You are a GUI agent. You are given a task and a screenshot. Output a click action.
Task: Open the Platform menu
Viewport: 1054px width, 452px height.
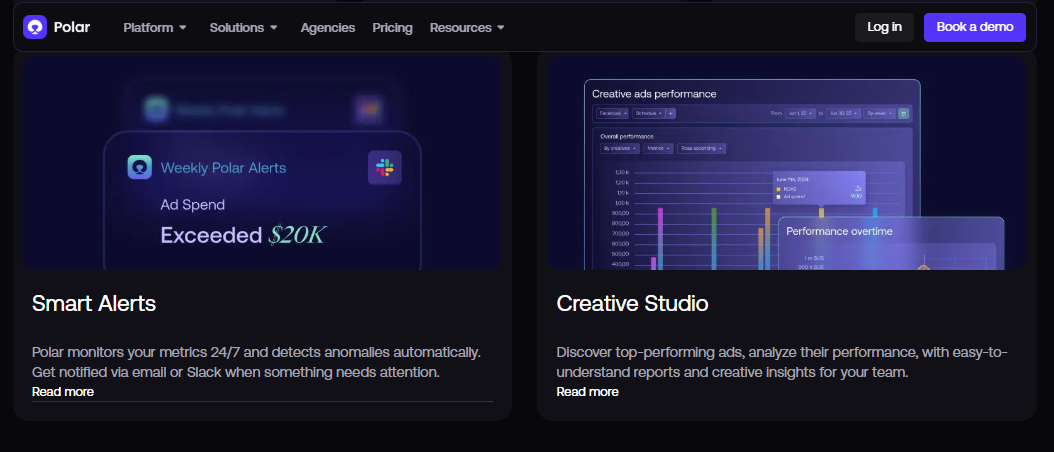148,28
